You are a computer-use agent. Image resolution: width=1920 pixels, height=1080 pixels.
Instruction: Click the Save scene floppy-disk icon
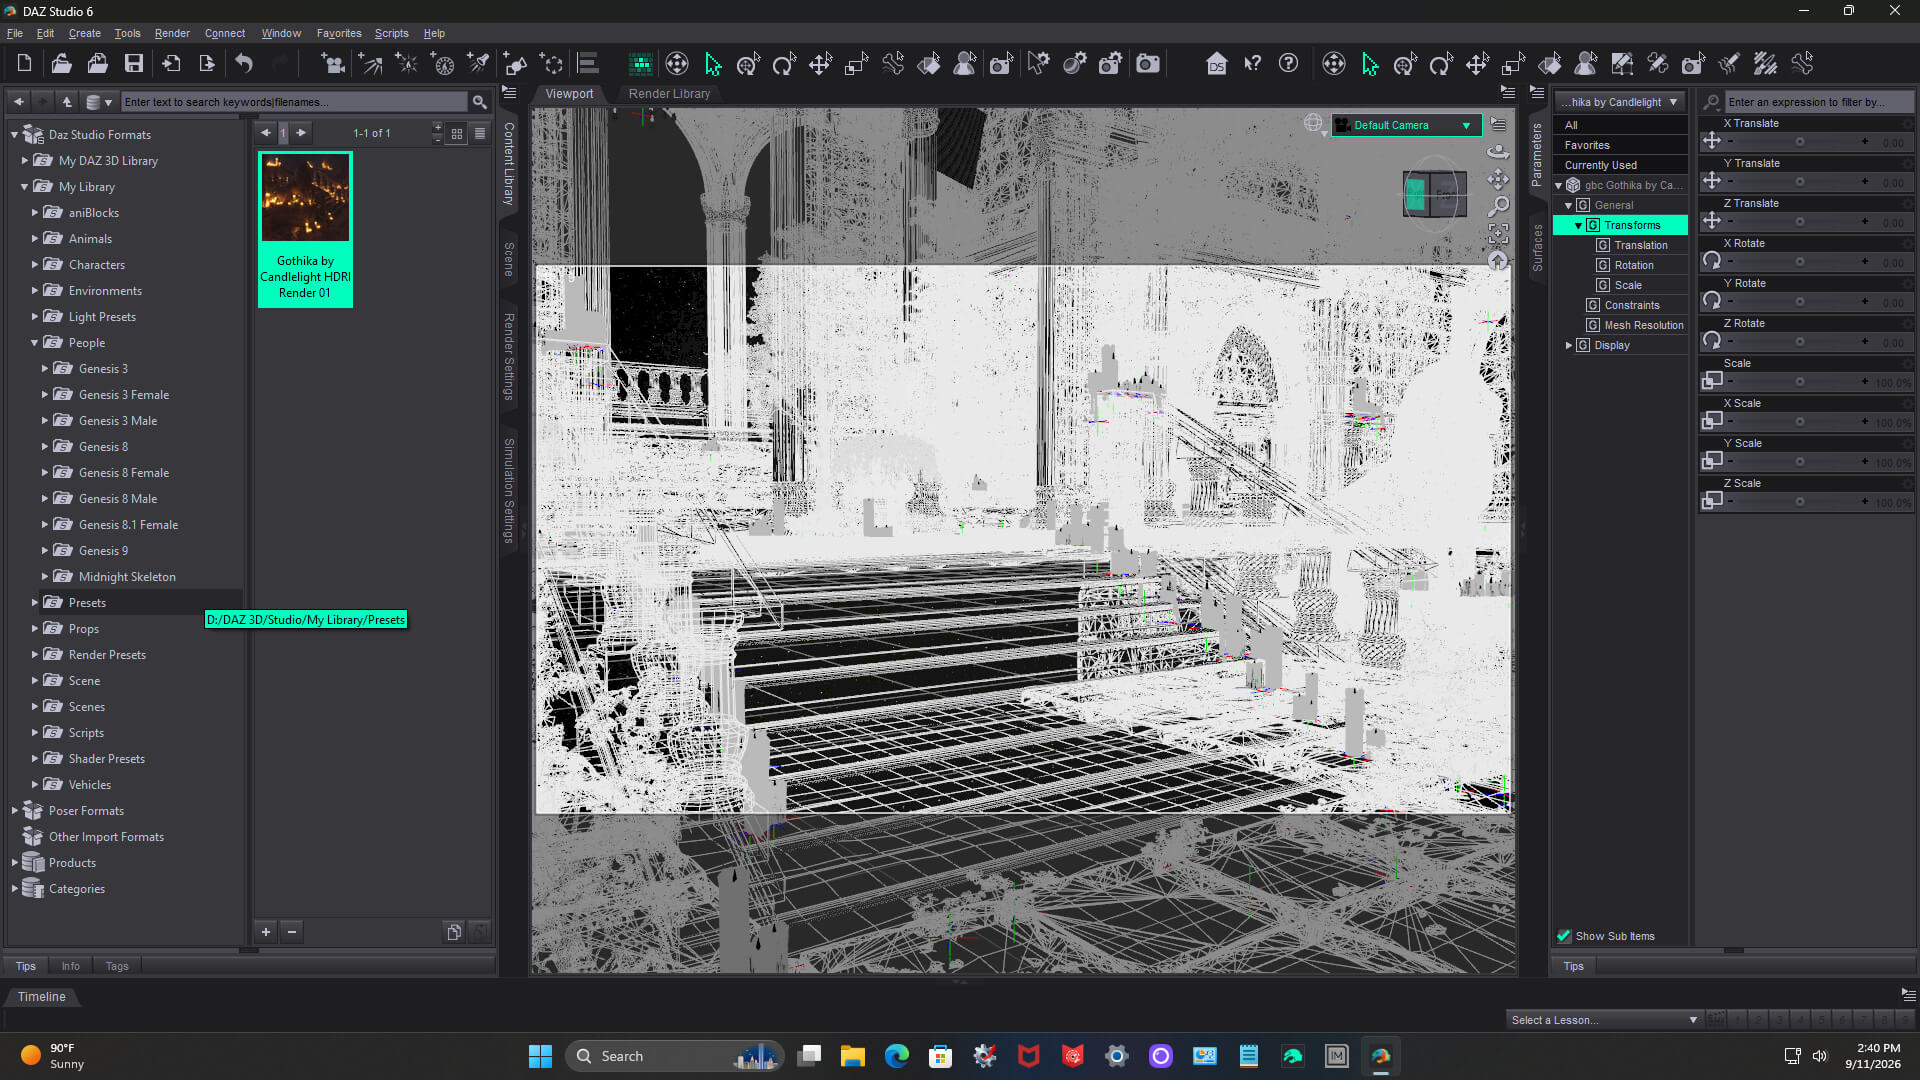[x=133, y=64]
